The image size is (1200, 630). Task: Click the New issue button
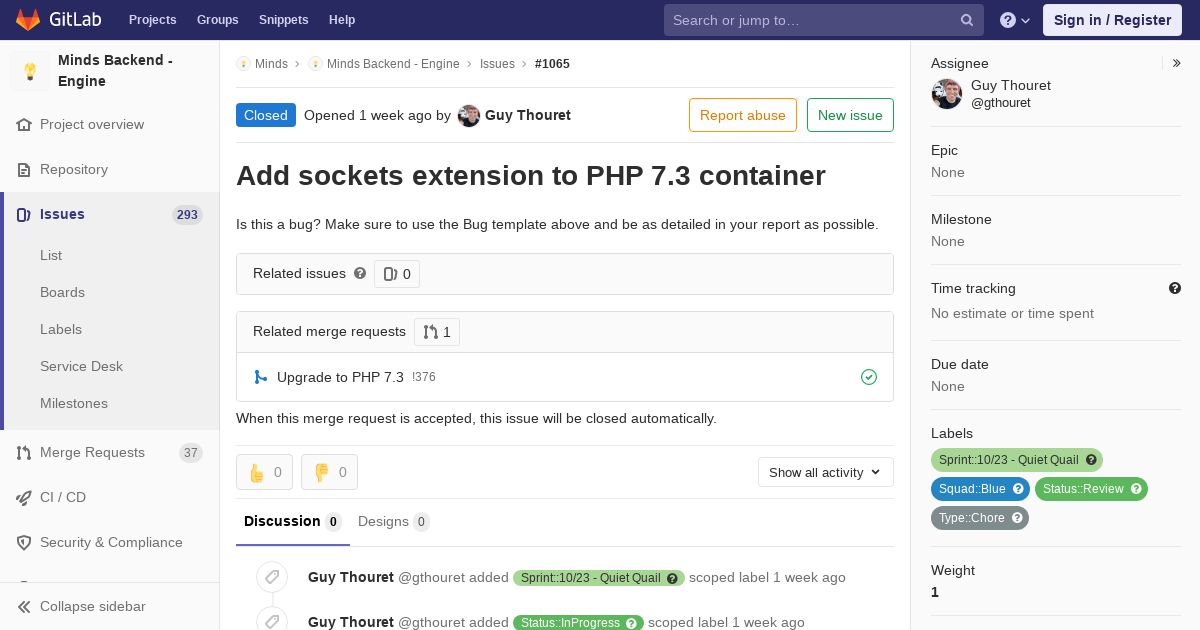(x=850, y=115)
